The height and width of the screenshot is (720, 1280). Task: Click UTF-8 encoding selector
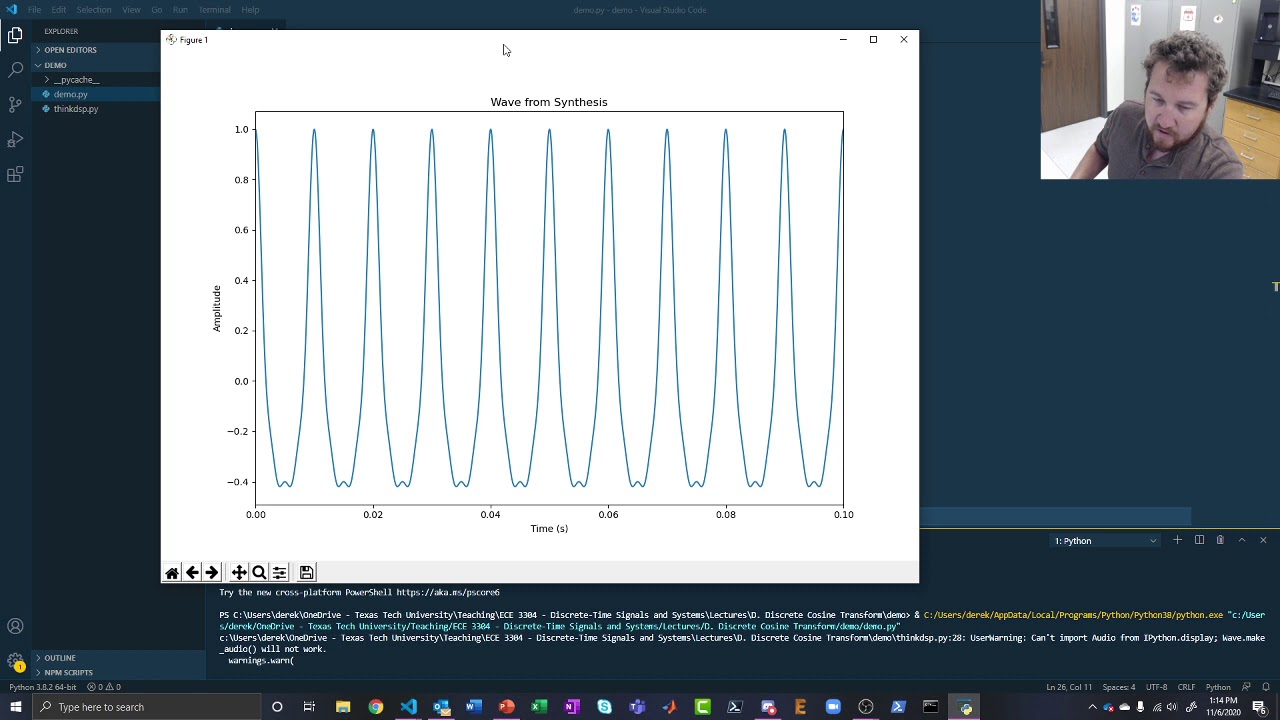1156,687
